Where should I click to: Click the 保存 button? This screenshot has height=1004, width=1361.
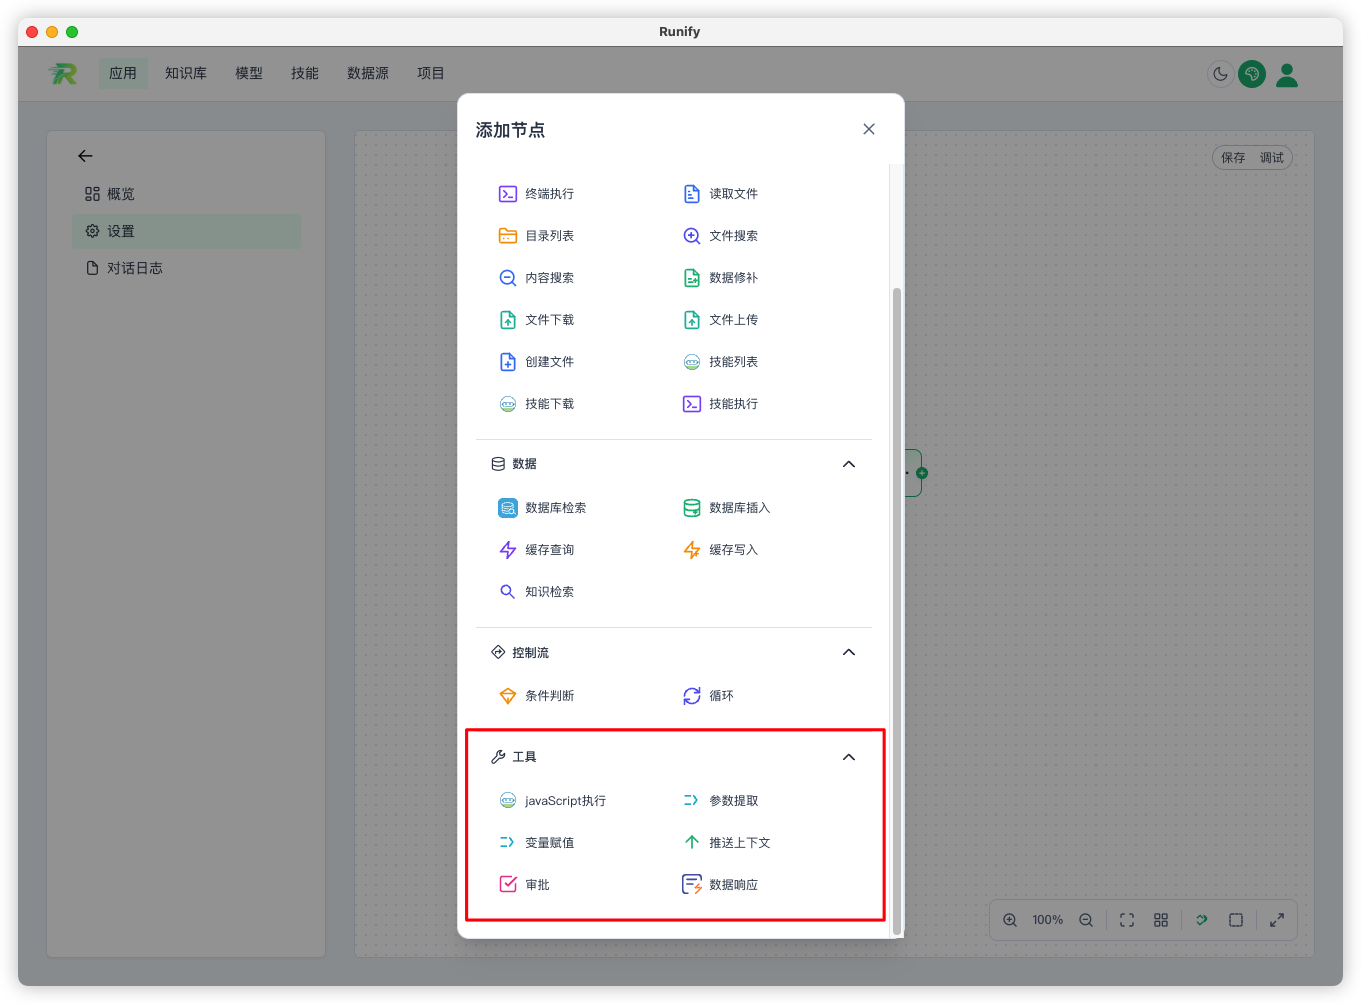click(x=1233, y=158)
